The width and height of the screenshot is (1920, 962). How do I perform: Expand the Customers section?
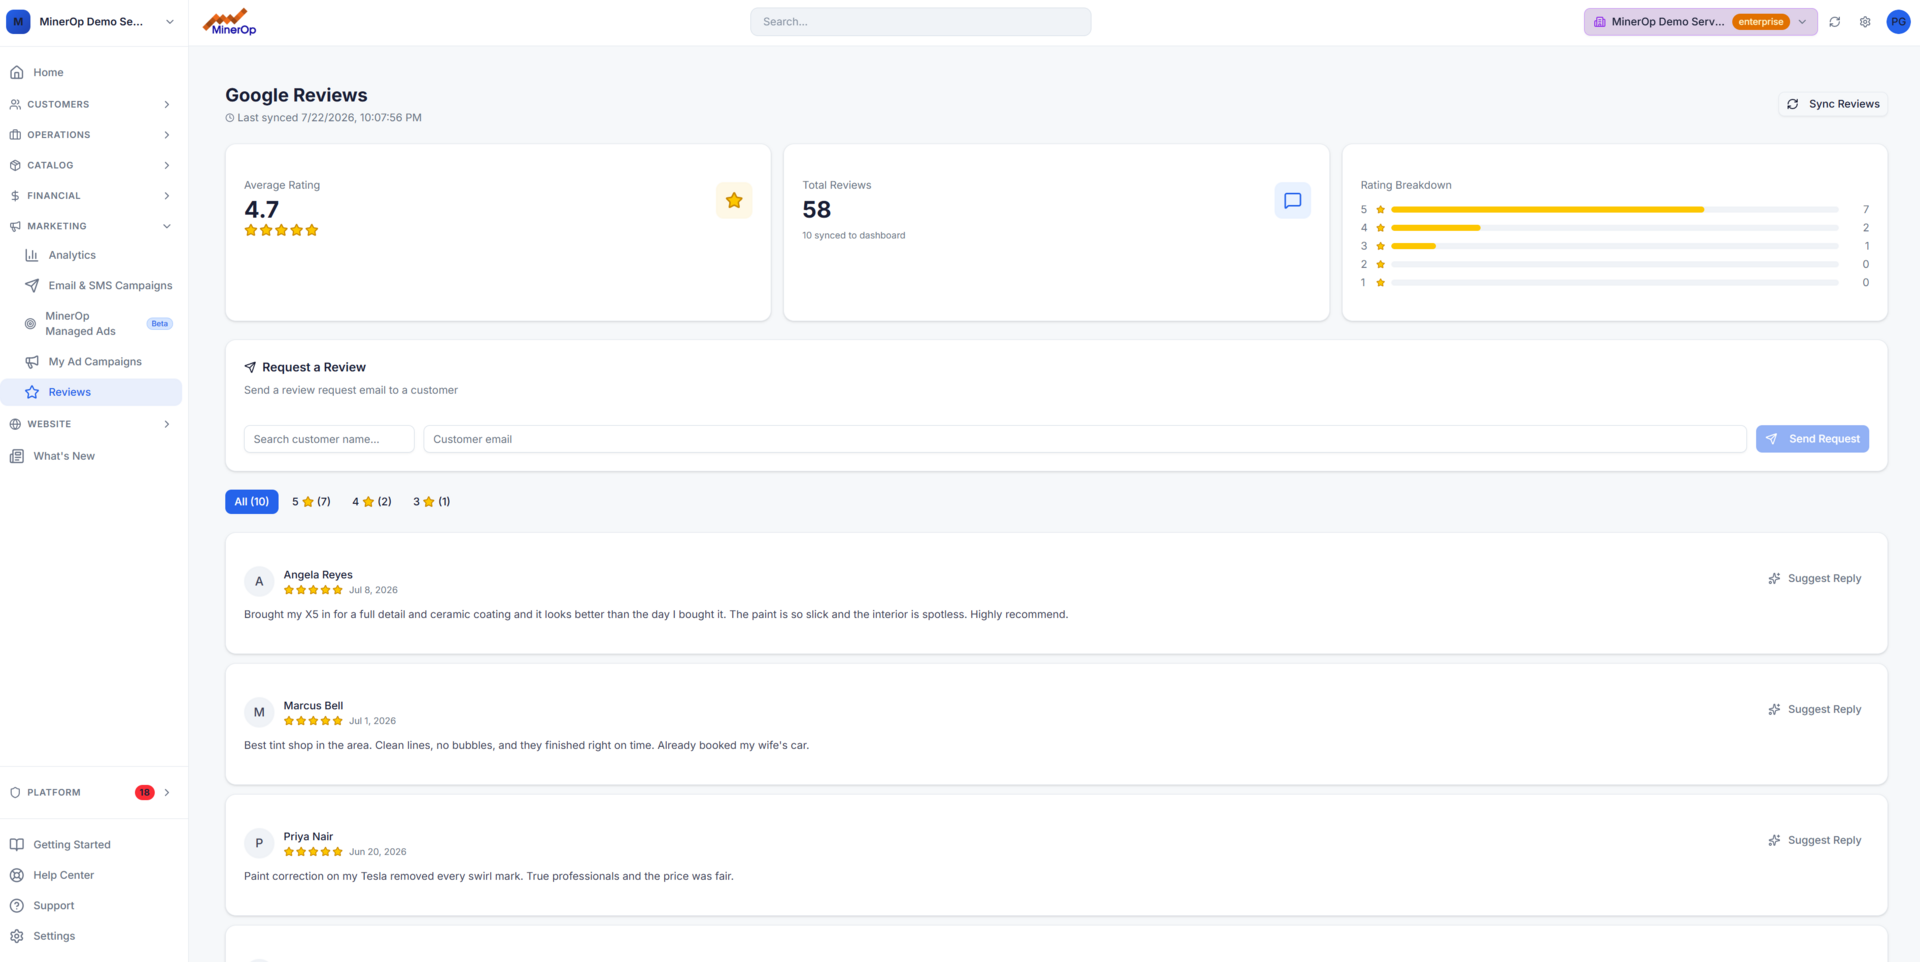click(x=91, y=104)
